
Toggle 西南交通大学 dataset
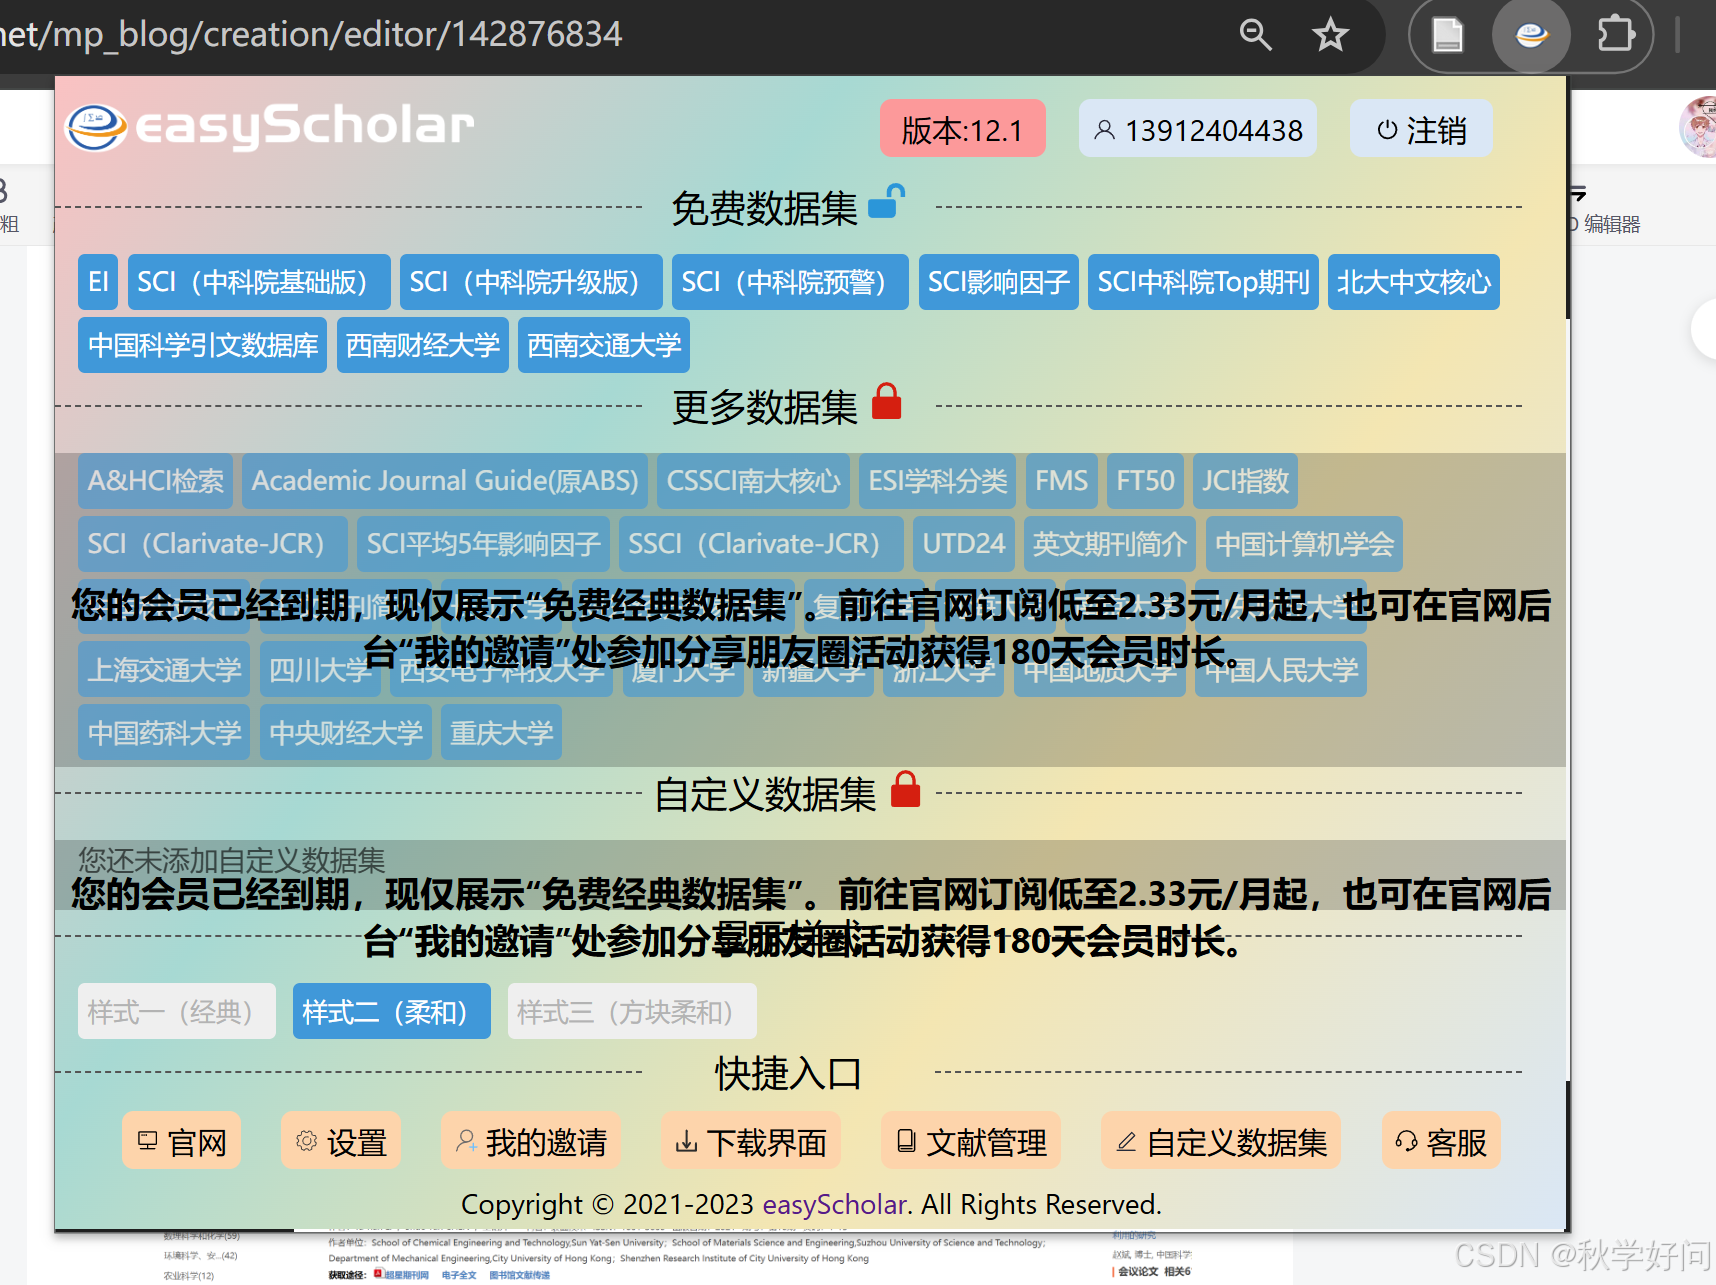pyautogui.click(x=604, y=345)
